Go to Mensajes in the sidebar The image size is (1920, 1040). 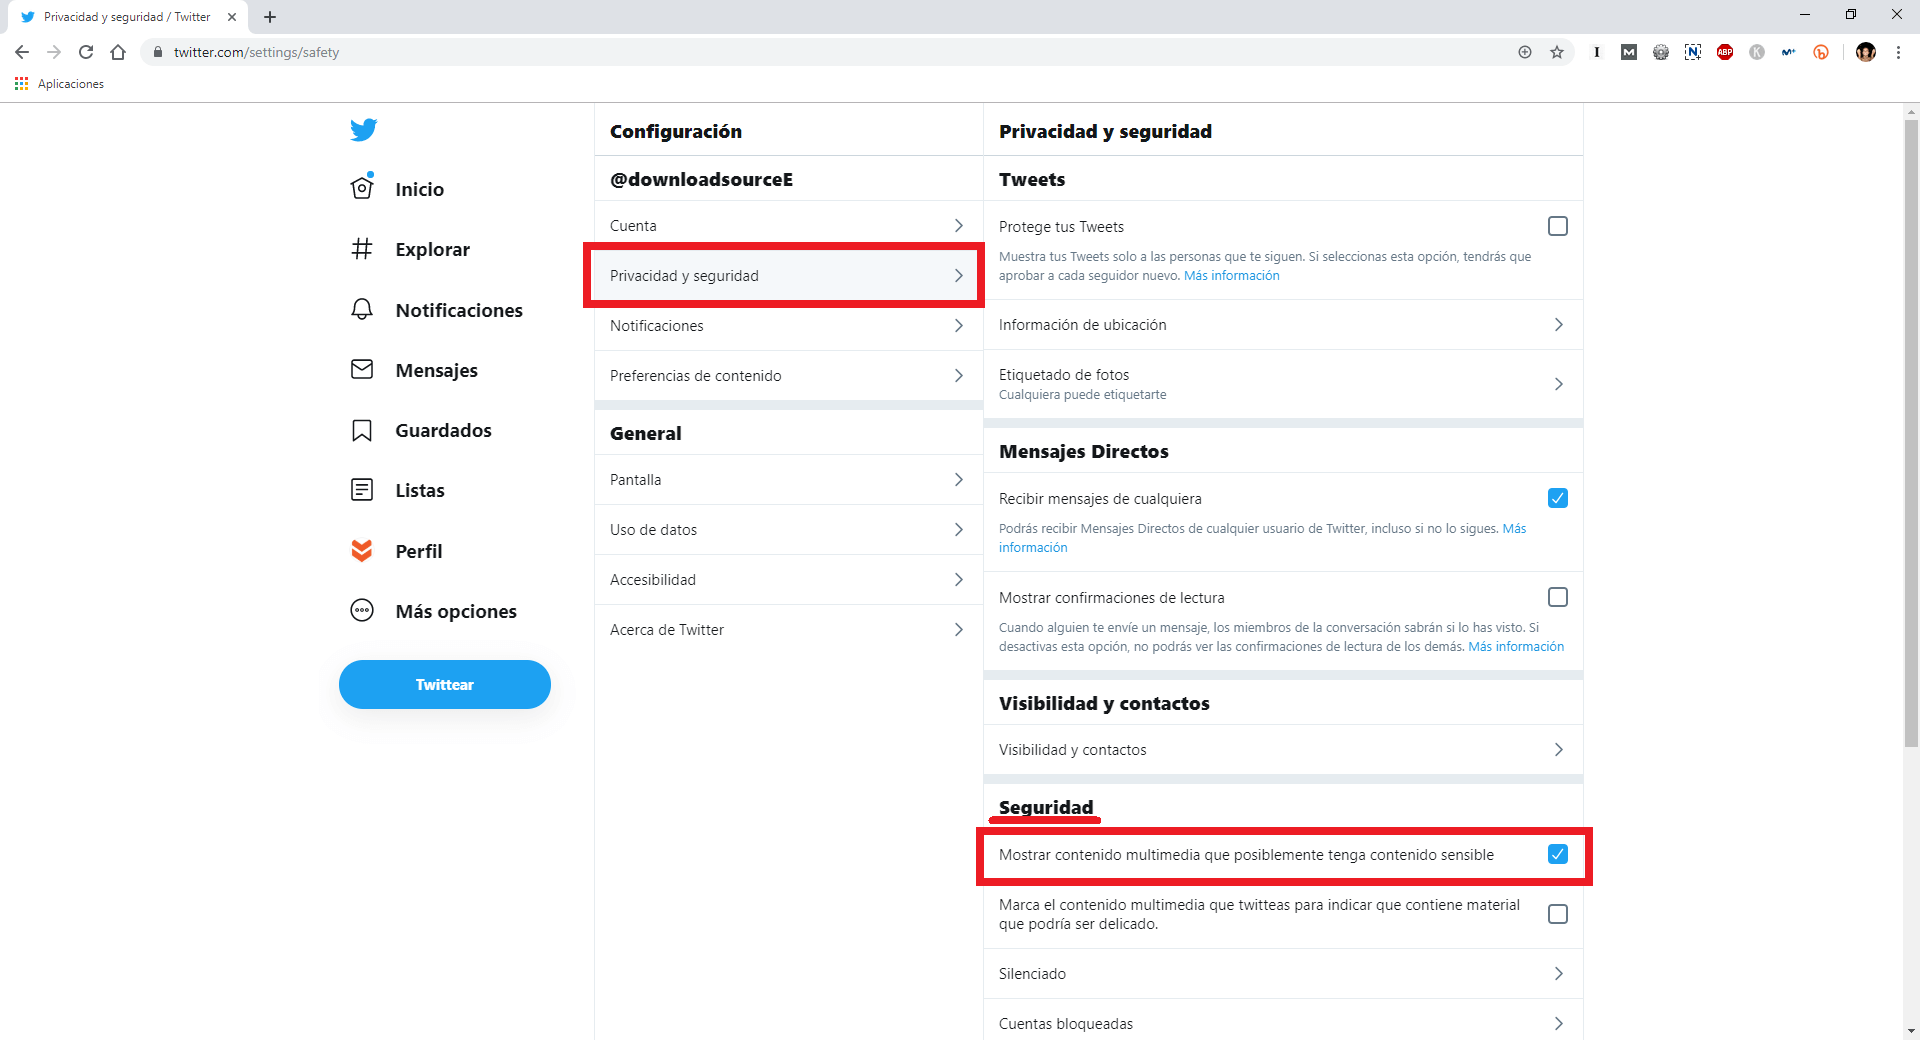tap(414, 370)
